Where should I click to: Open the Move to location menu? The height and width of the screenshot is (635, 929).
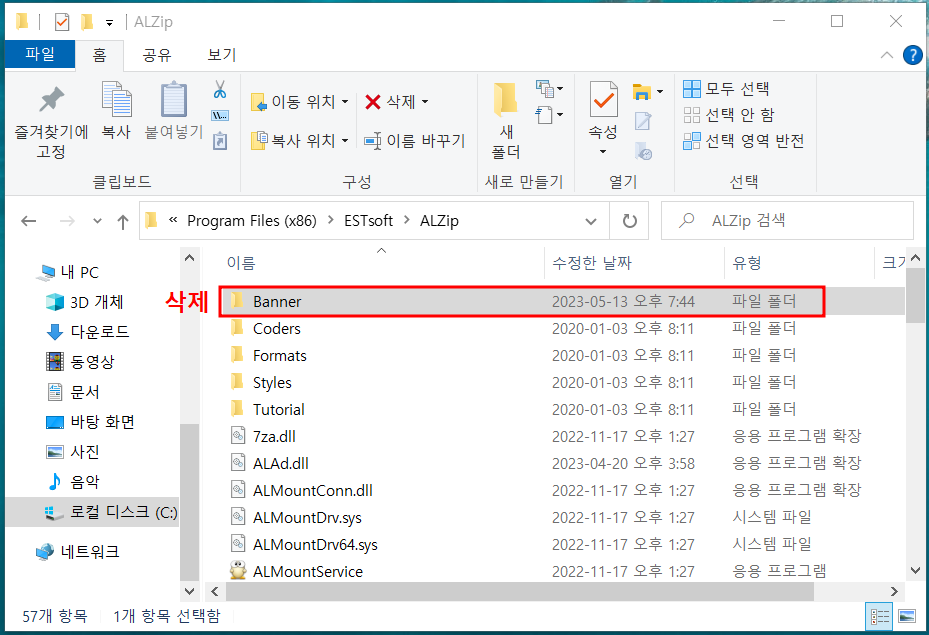tap(300, 102)
